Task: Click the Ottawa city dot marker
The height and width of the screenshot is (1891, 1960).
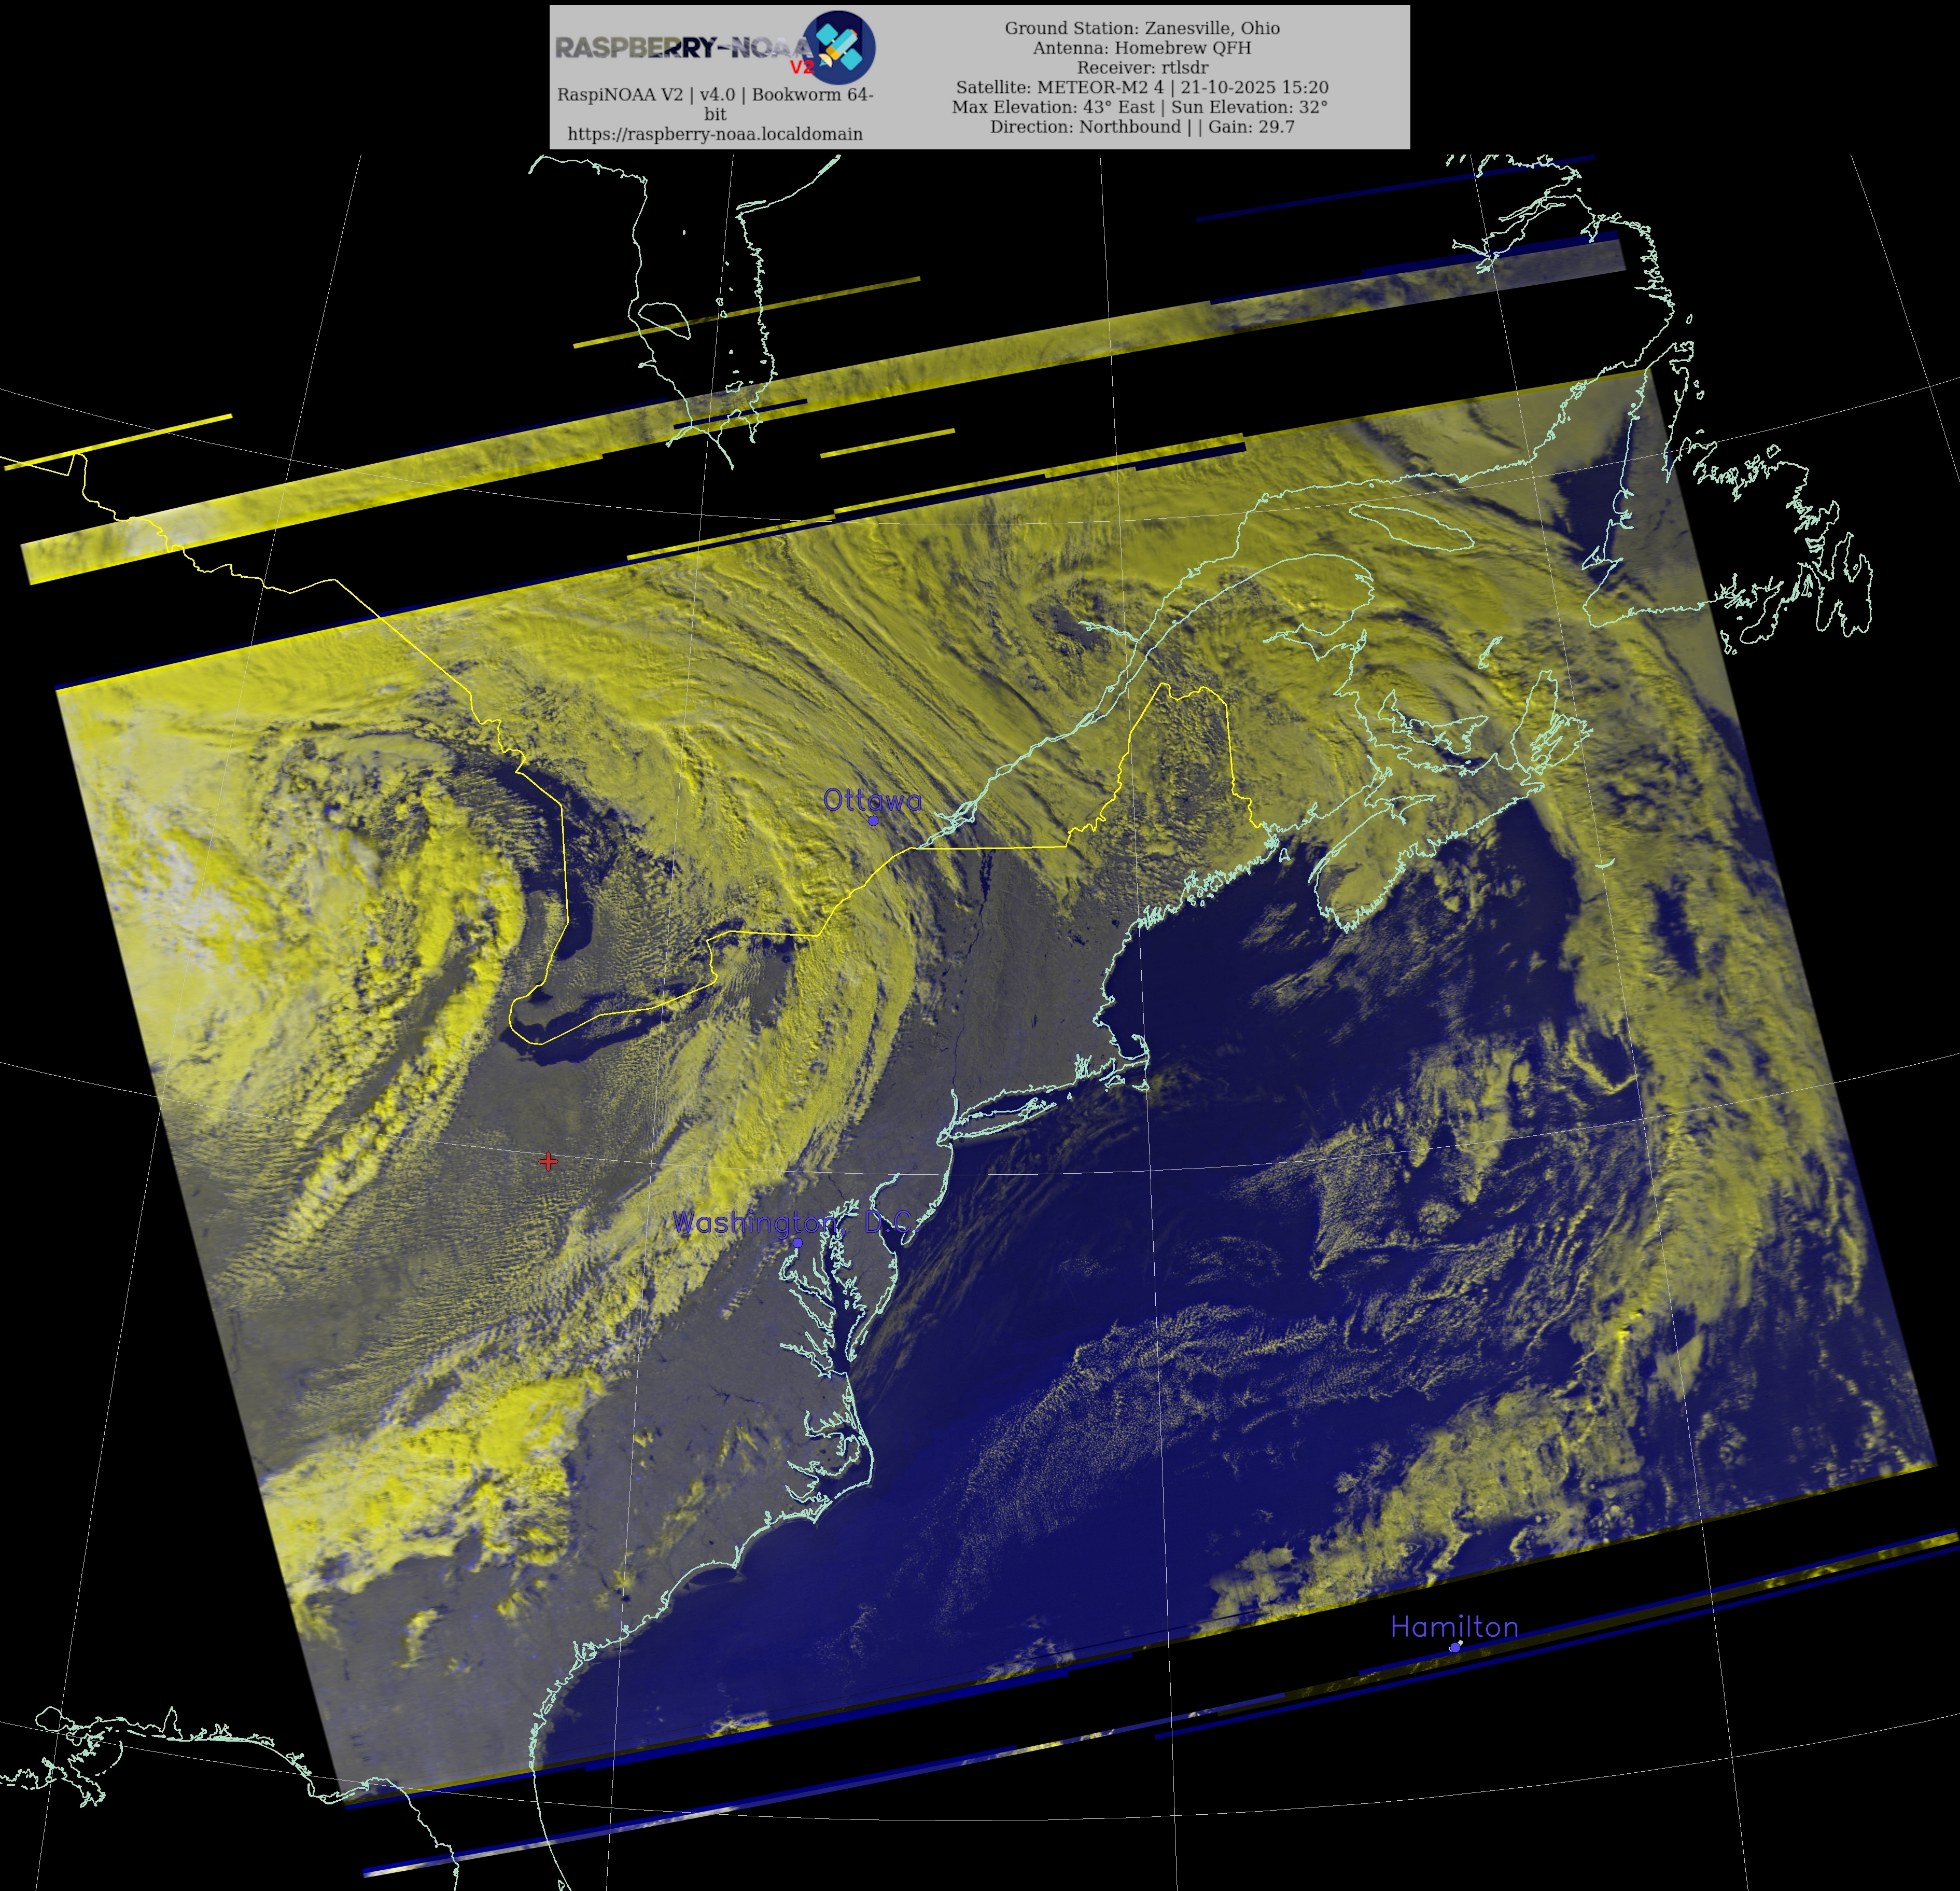Action: coord(873,820)
